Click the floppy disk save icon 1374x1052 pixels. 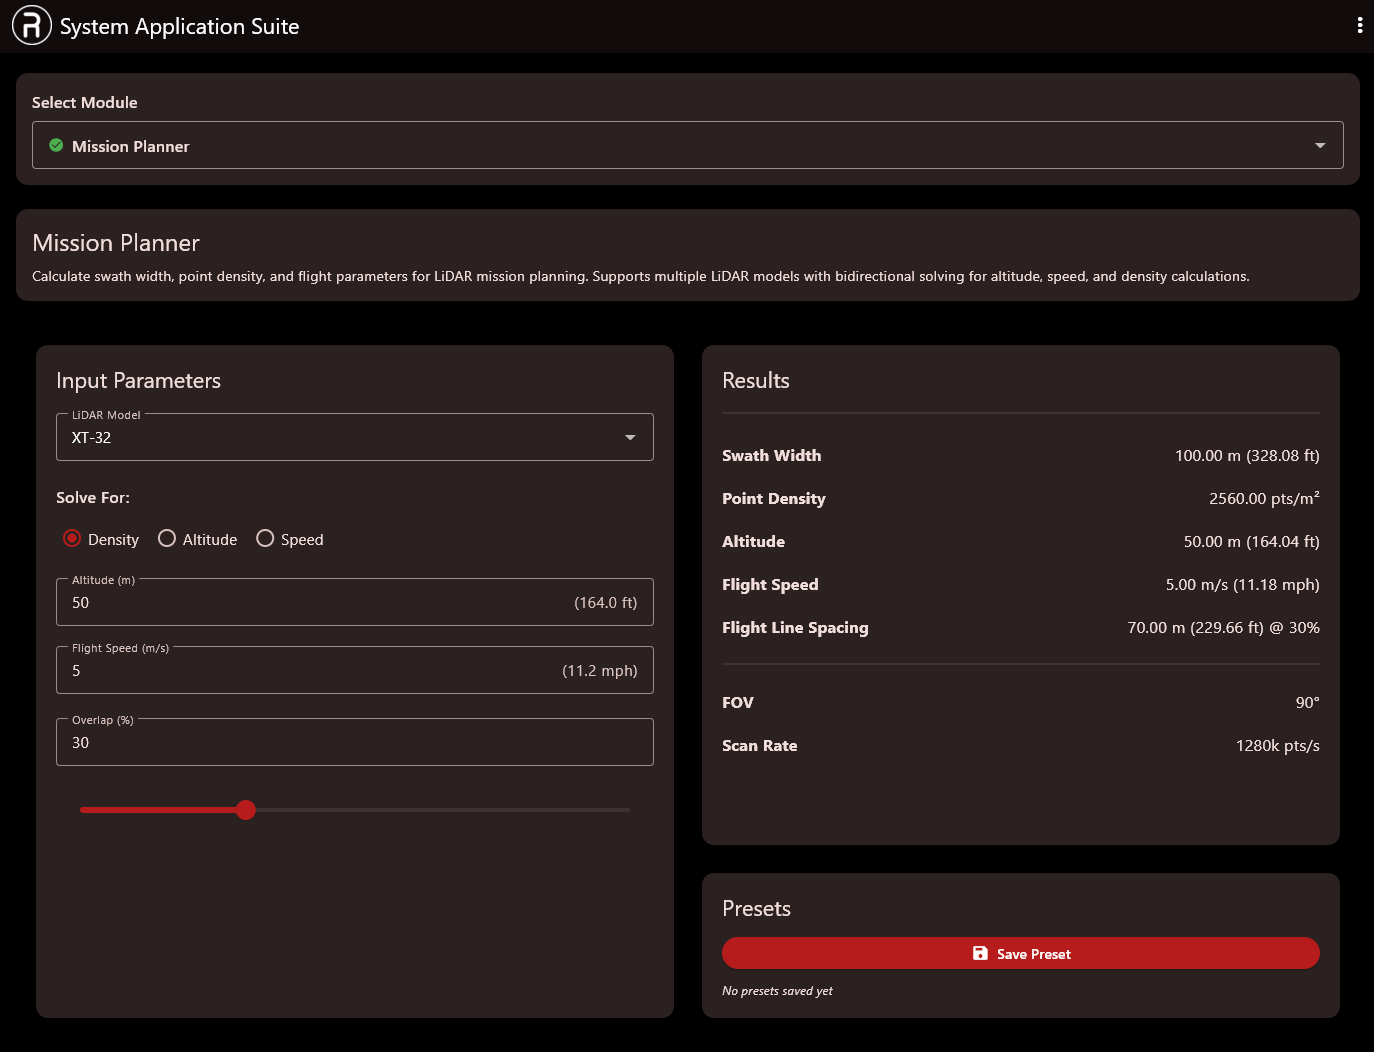coord(980,954)
